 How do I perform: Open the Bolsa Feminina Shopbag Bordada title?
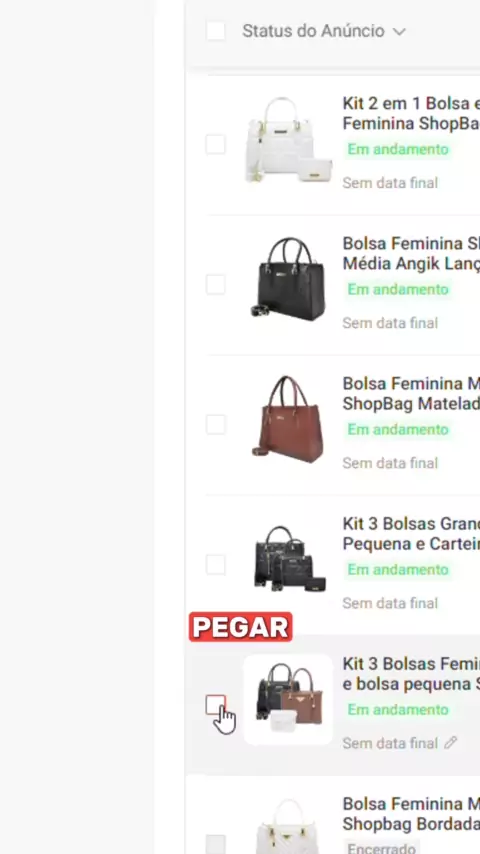point(411,814)
